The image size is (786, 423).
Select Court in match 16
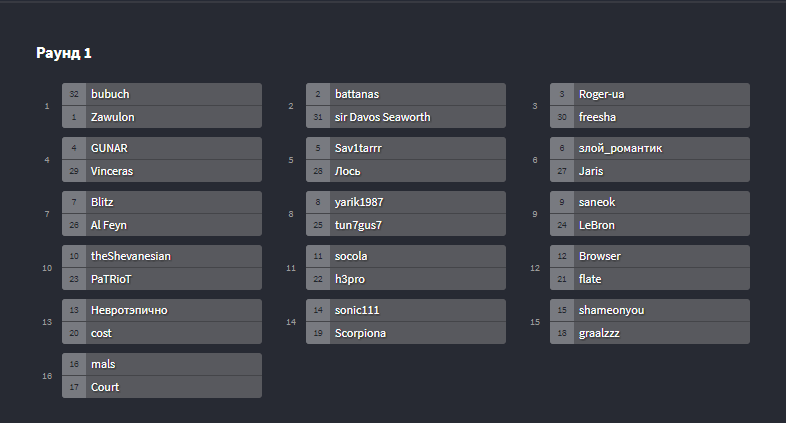(x=162, y=387)
